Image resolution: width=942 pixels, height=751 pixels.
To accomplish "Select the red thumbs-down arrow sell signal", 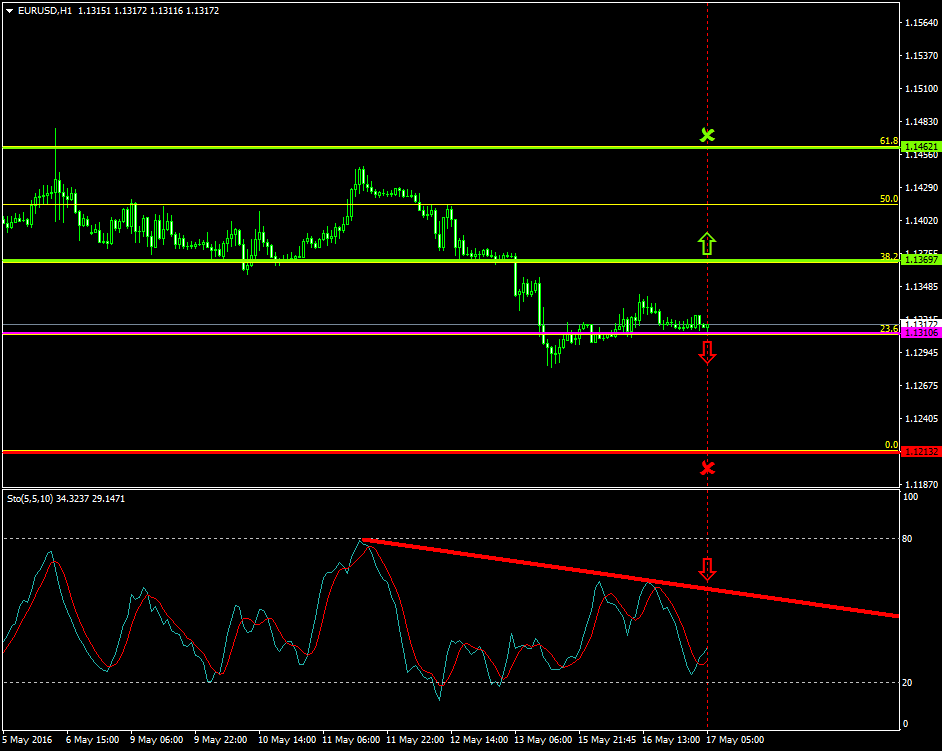I will point(708,351).
